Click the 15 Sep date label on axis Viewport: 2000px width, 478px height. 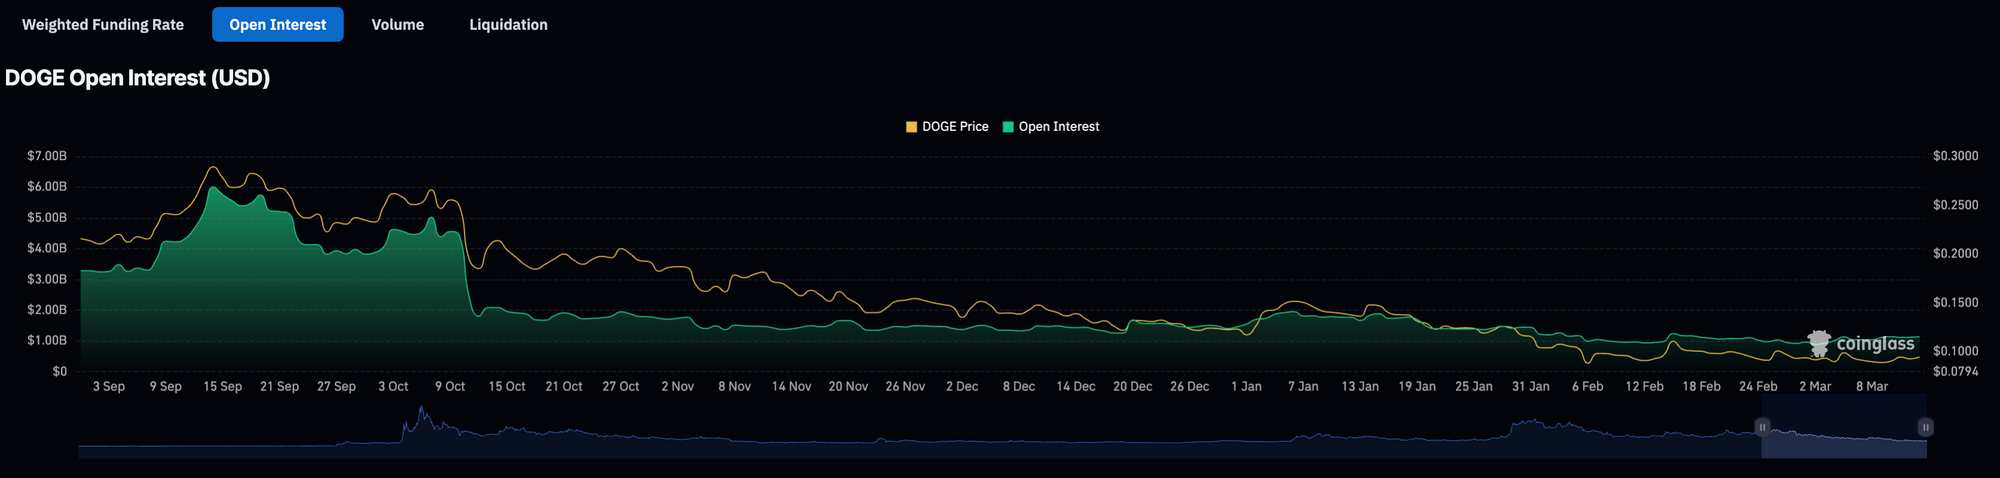point(222,386)
